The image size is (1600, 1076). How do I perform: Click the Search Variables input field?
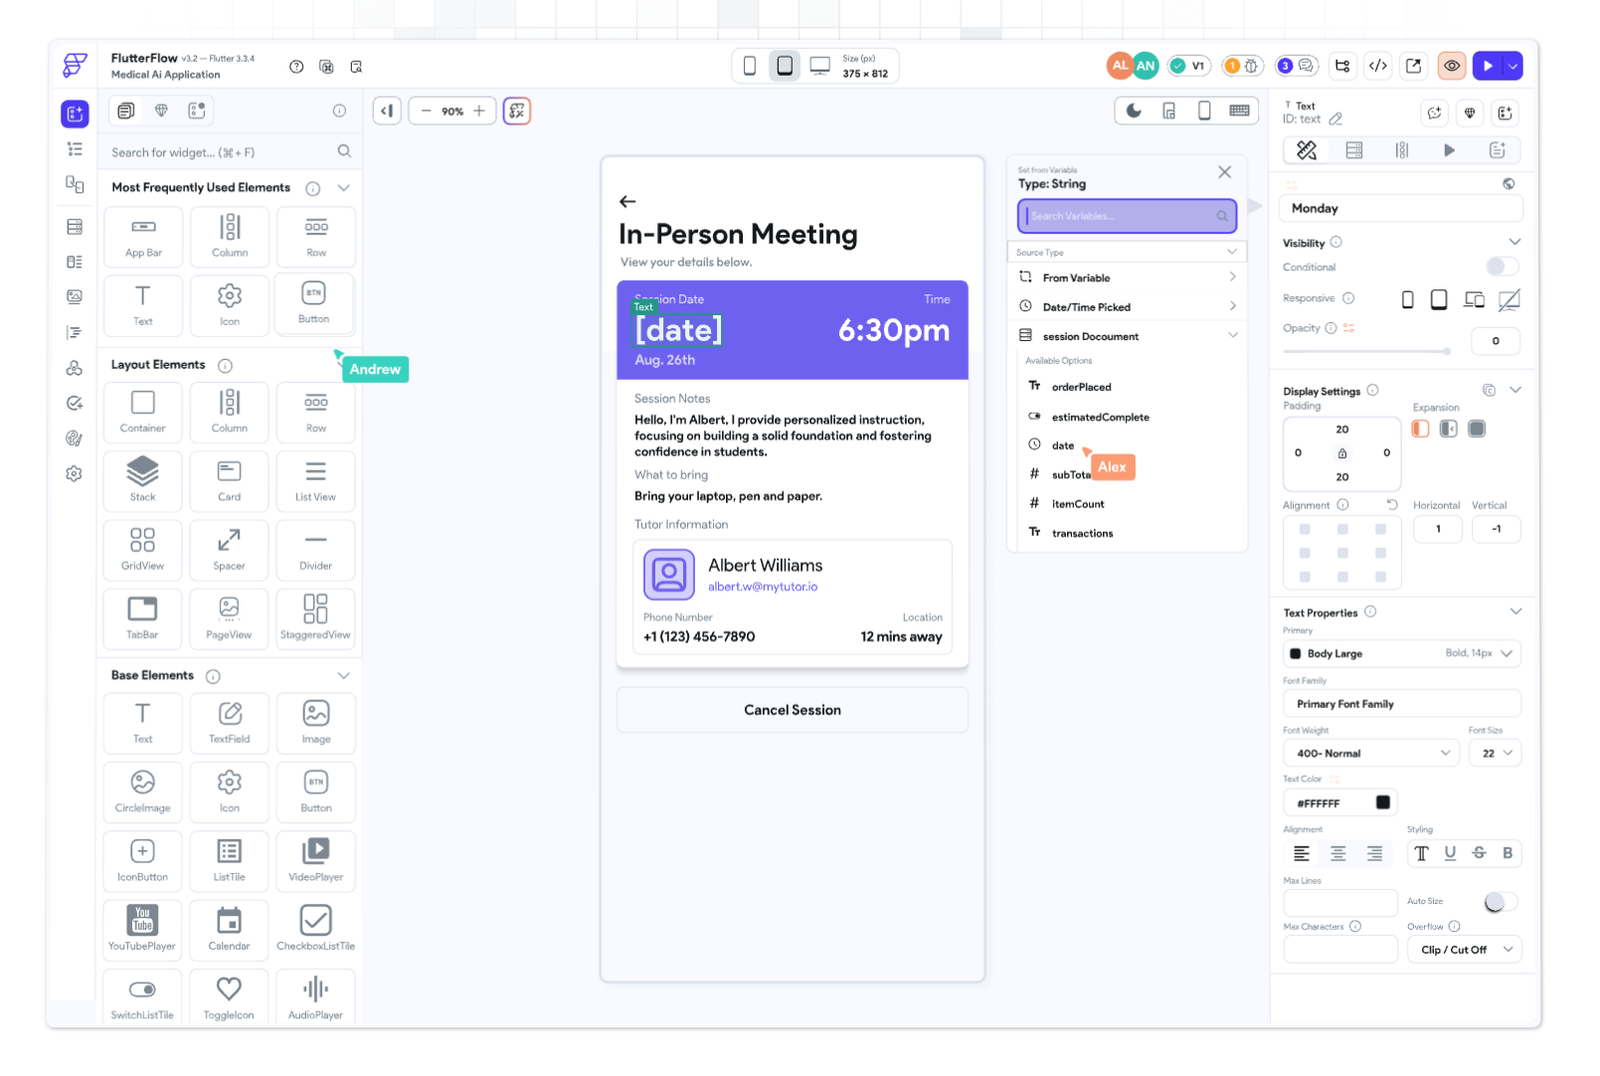click(1127, 216)
